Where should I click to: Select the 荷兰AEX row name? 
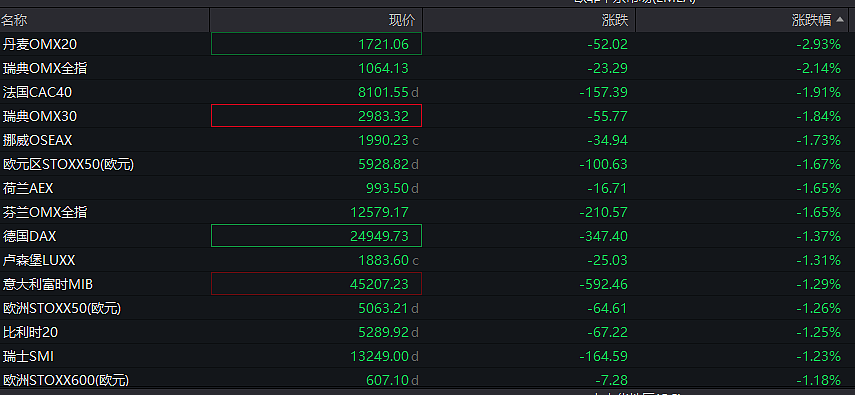28,188
